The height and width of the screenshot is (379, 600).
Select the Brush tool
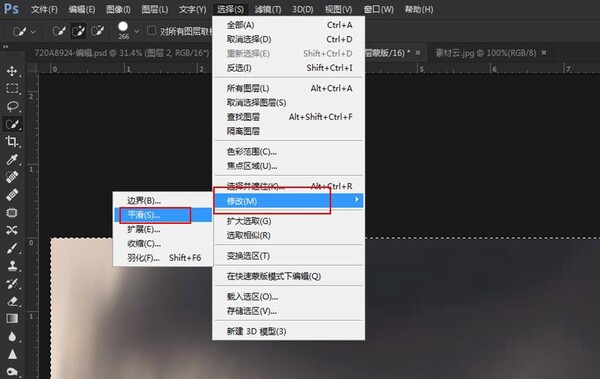pos(12,248)
